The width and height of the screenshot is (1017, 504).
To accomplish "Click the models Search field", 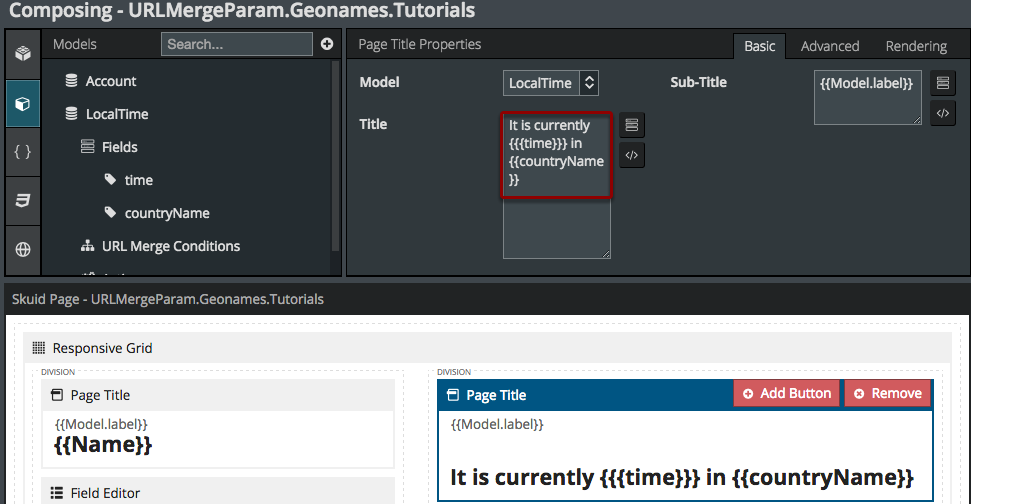I will 237,44.
